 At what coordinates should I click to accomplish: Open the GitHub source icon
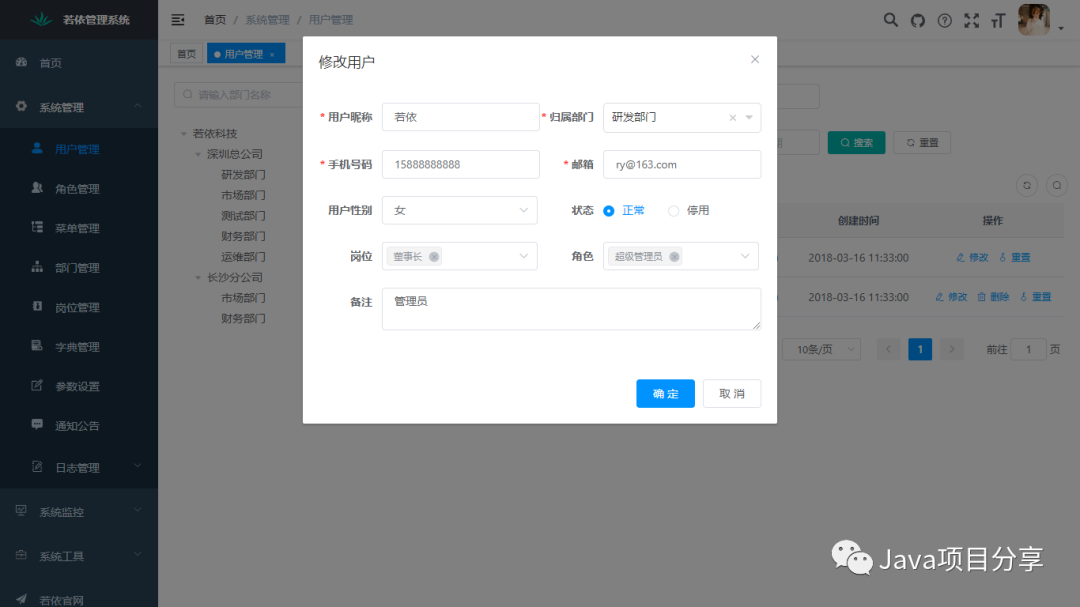pos(918,20)
